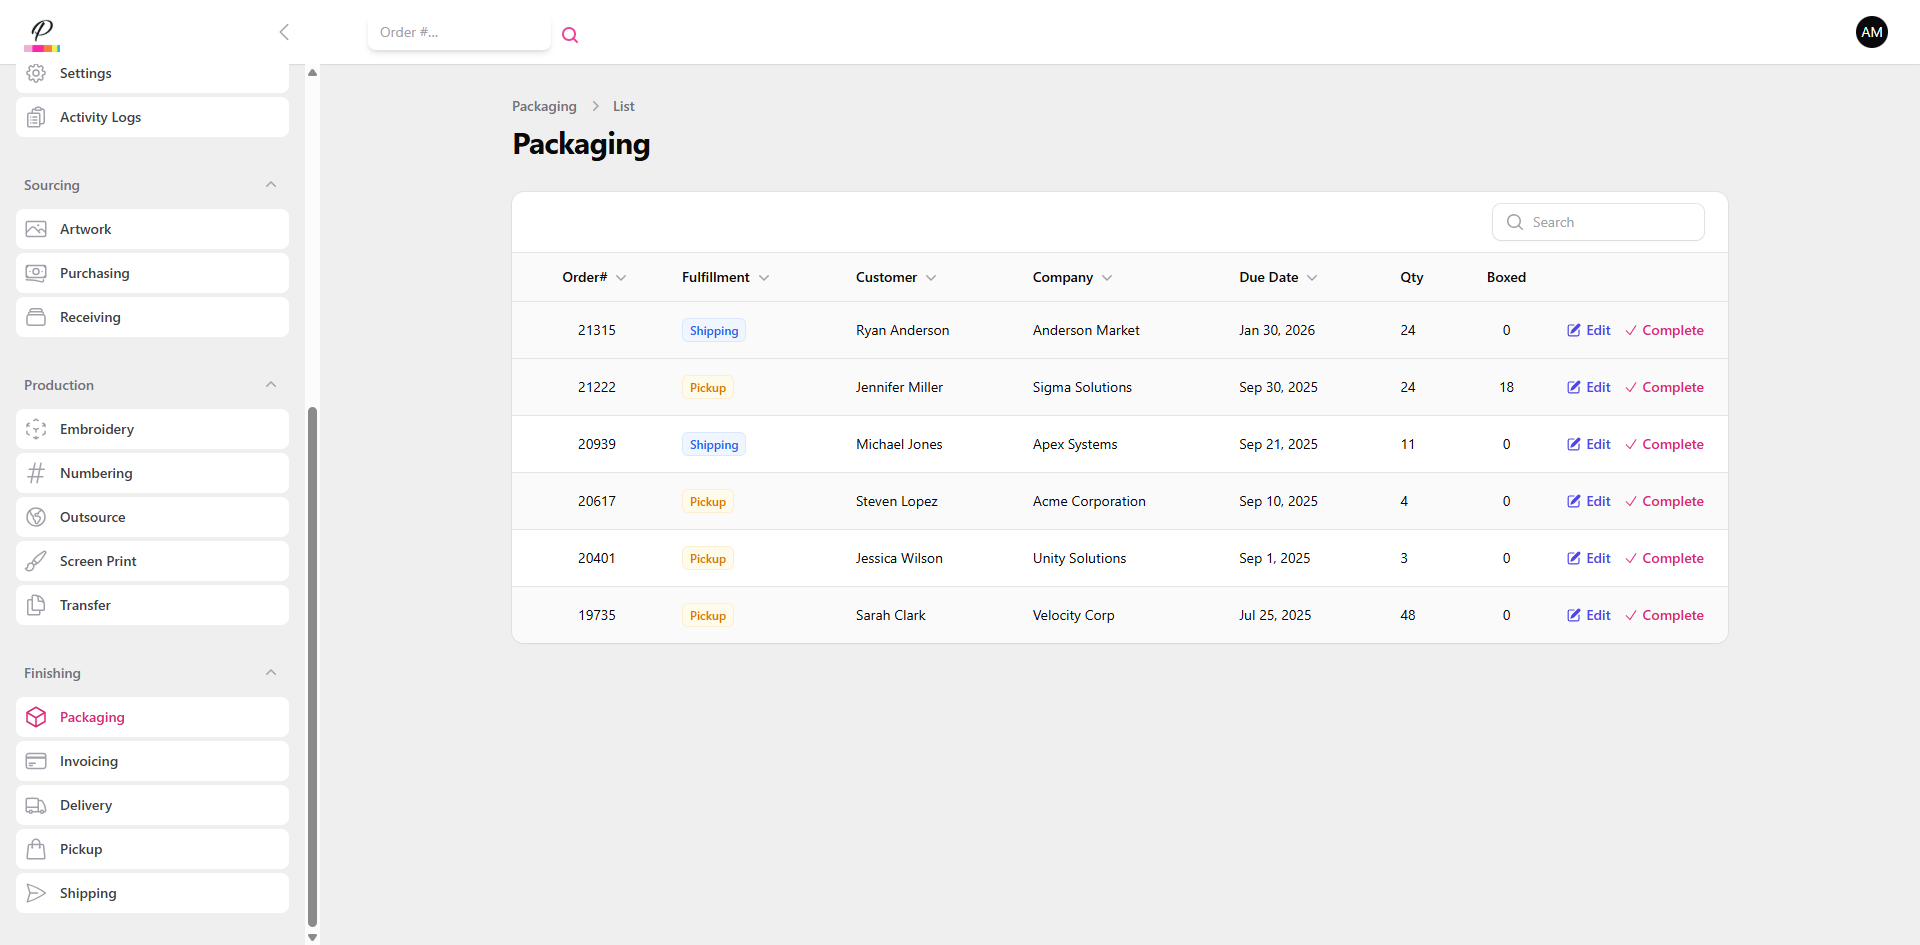Click the Packaging breadcrumb link
The image size is (1920, 945).
tap(544, 106)
